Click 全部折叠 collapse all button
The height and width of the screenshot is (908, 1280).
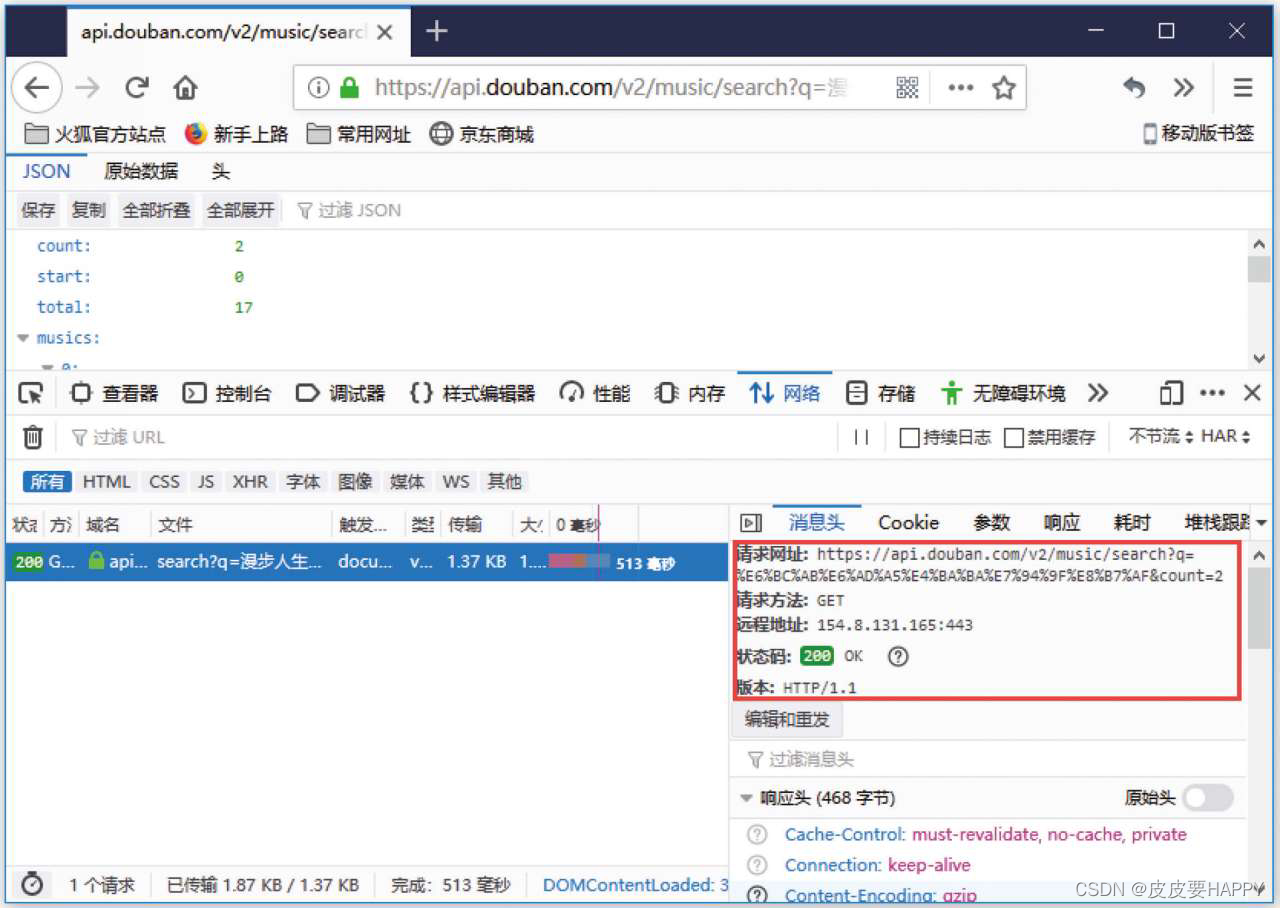click(156, 210)
